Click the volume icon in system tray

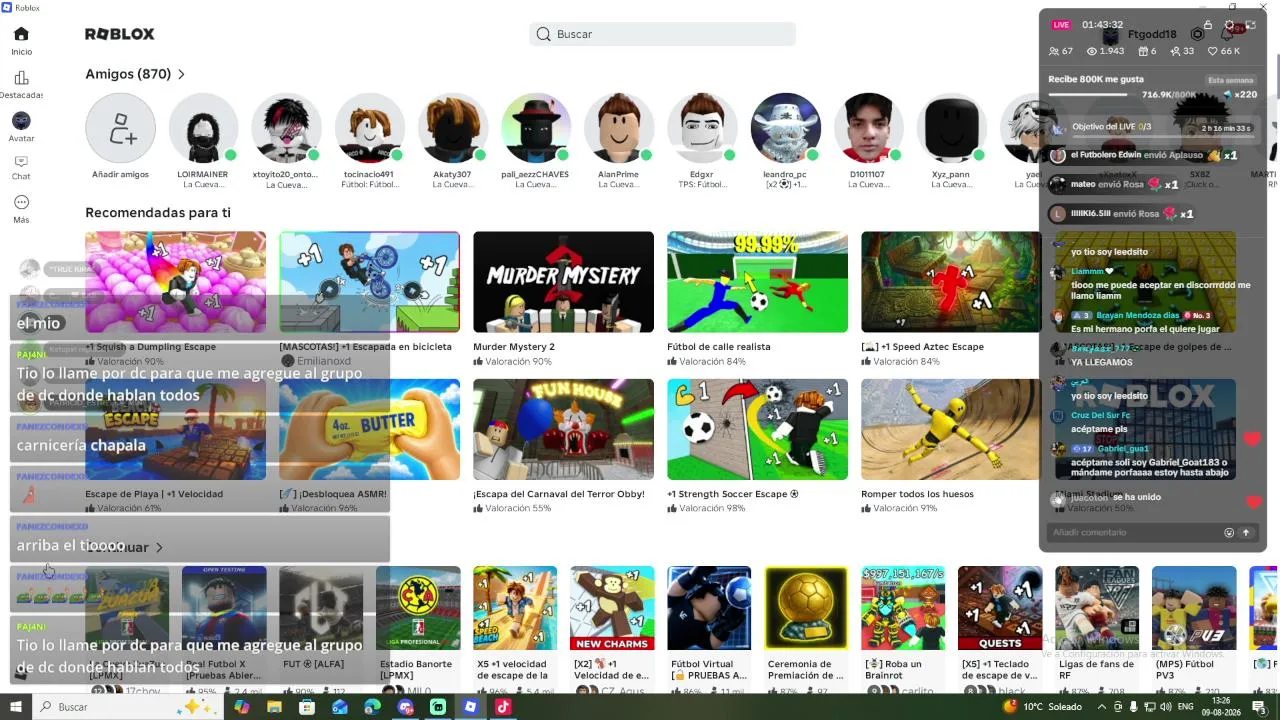1164,707
